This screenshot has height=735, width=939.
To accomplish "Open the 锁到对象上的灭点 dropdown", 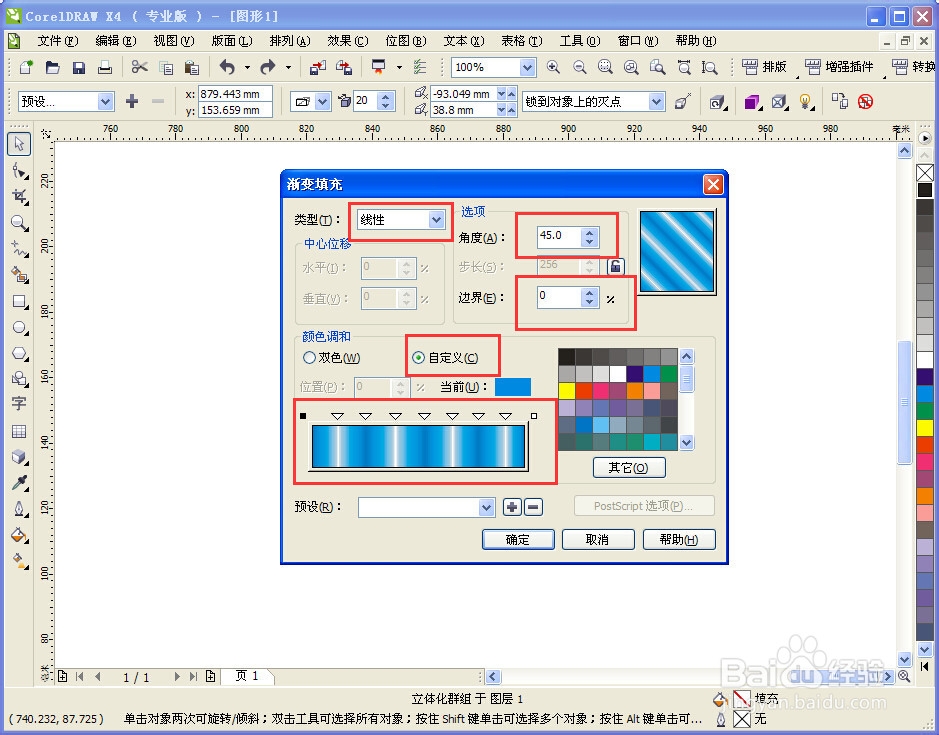I will tap(656, 102).
